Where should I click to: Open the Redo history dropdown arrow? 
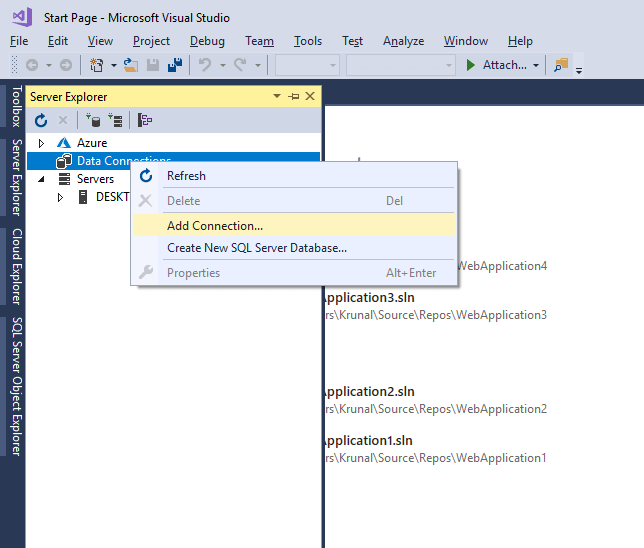pos(258,65)
